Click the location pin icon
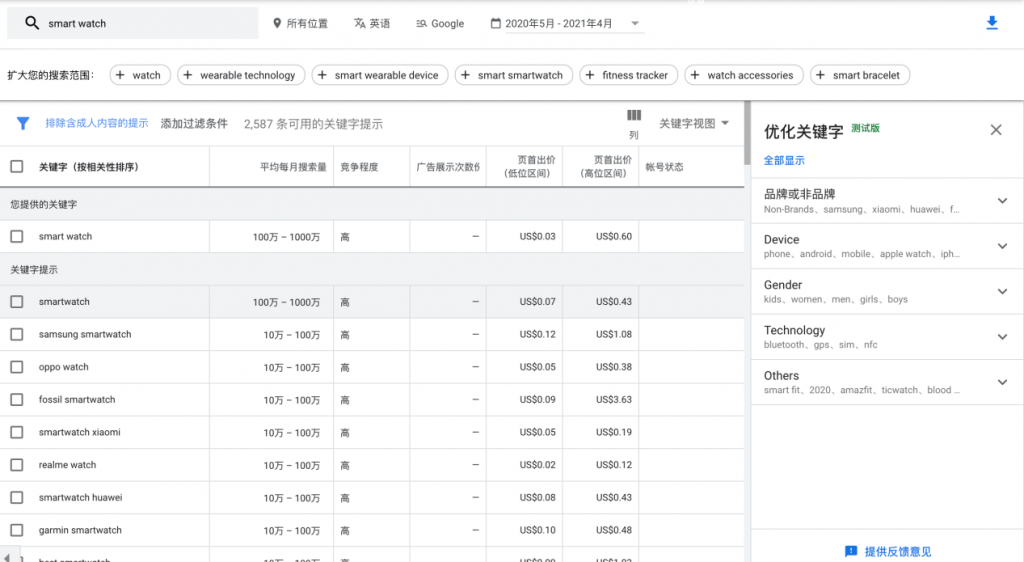The width and height of the screenshot is (1024, 562). (x=277, y=23)
